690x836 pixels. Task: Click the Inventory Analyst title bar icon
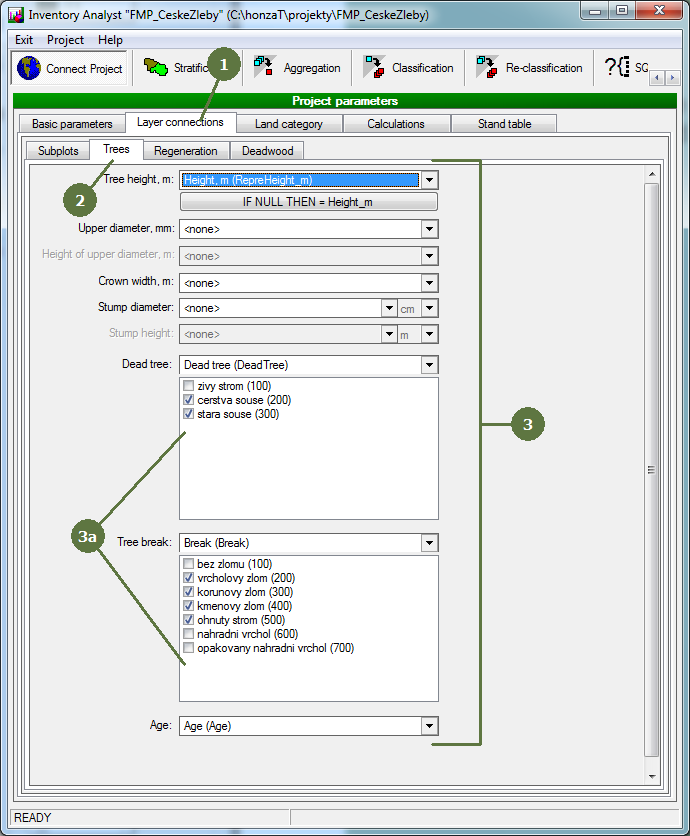15,14
